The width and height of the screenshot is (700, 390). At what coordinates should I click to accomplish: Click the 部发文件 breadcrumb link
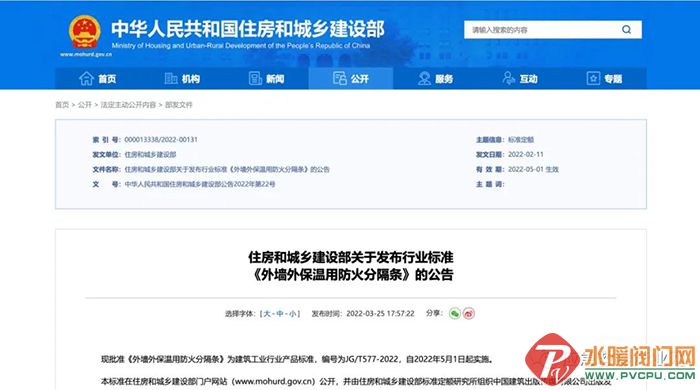[x=179, y=104]
